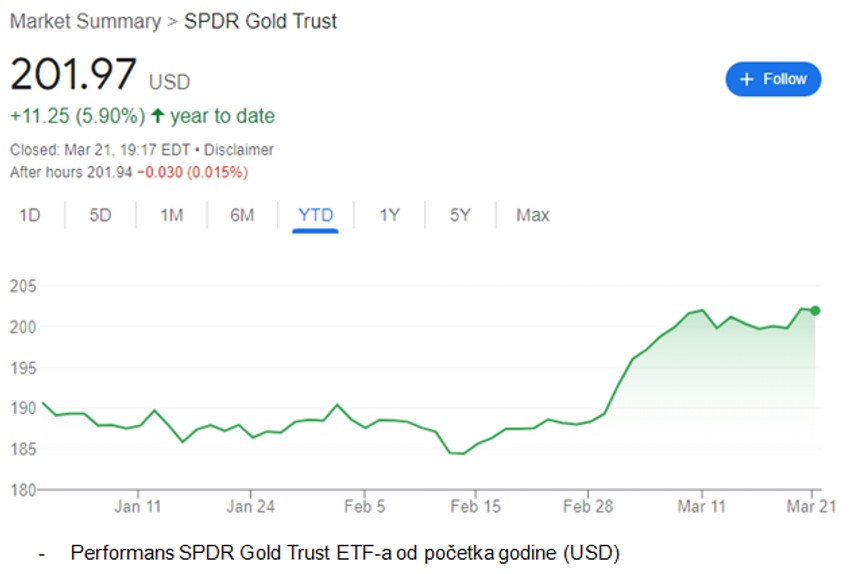Image resolution: width=850 pixels, height=574 pixels.
Task: Click the Jan 24 axis date label
Action: (x=251, y=507)
